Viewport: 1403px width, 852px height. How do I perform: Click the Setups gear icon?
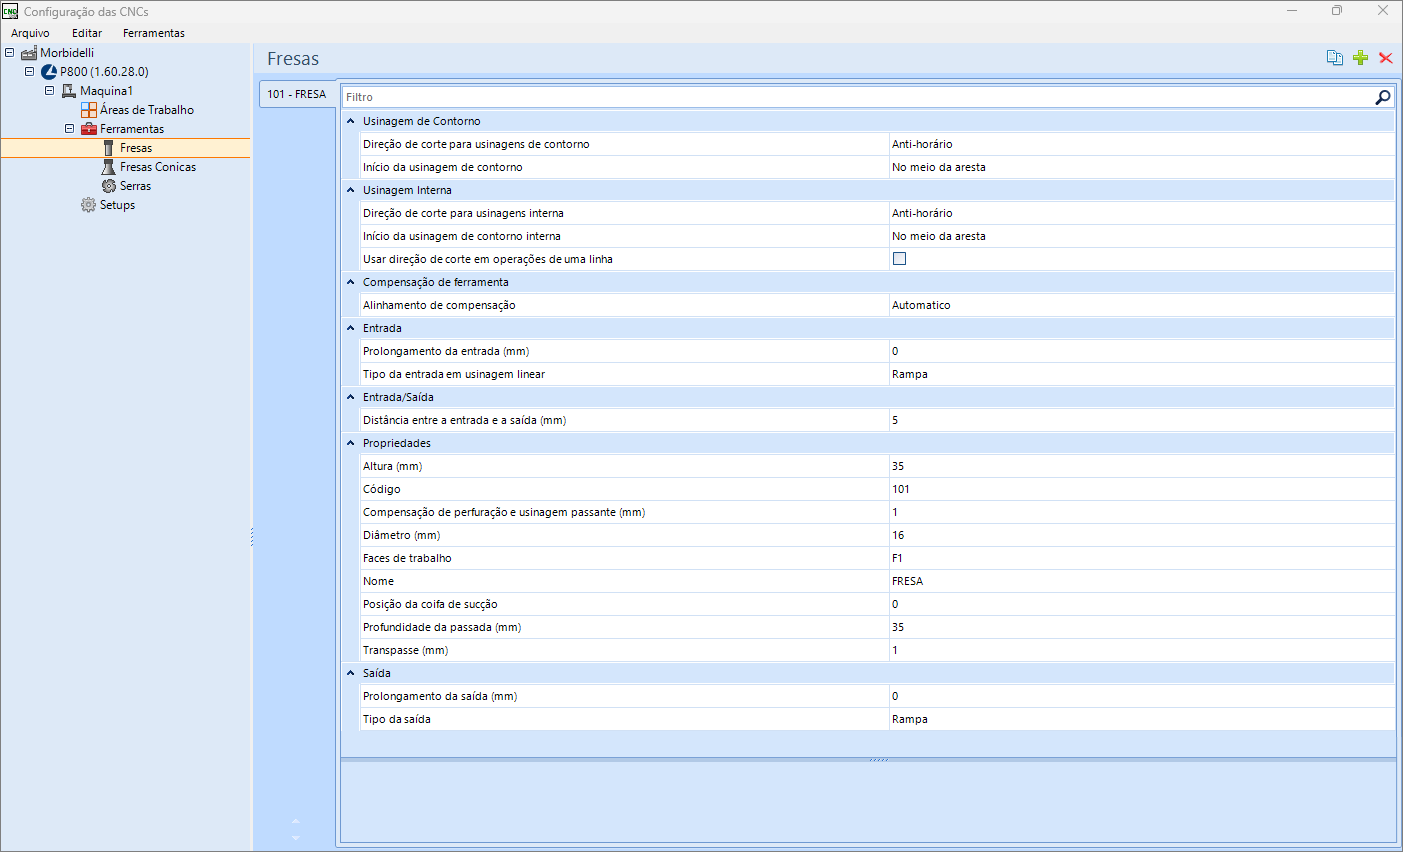(89, 205)
